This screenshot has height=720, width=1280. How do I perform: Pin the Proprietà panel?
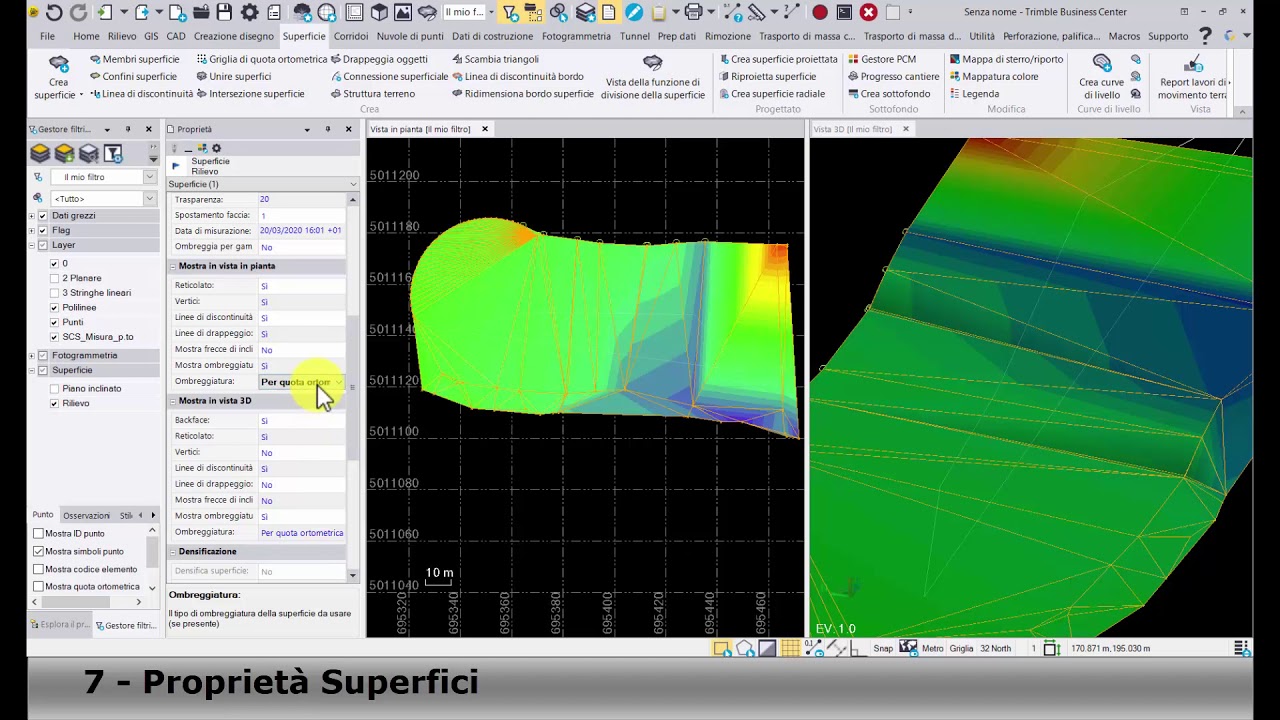(x=327, y=129)
